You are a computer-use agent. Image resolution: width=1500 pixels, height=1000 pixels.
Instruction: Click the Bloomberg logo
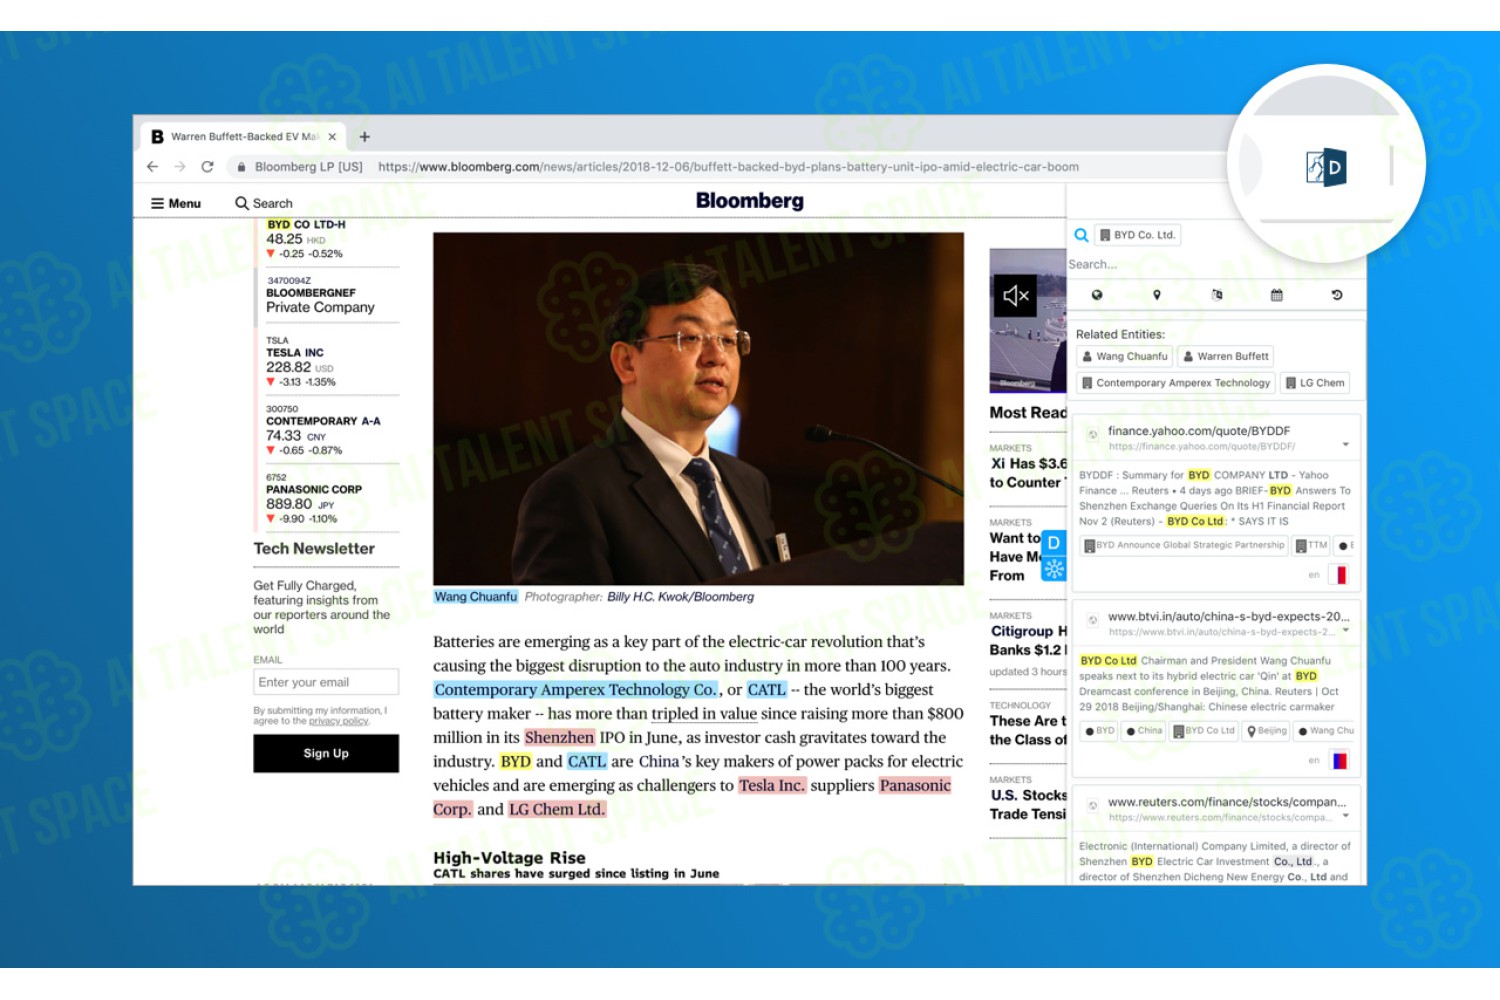(750, 201)
